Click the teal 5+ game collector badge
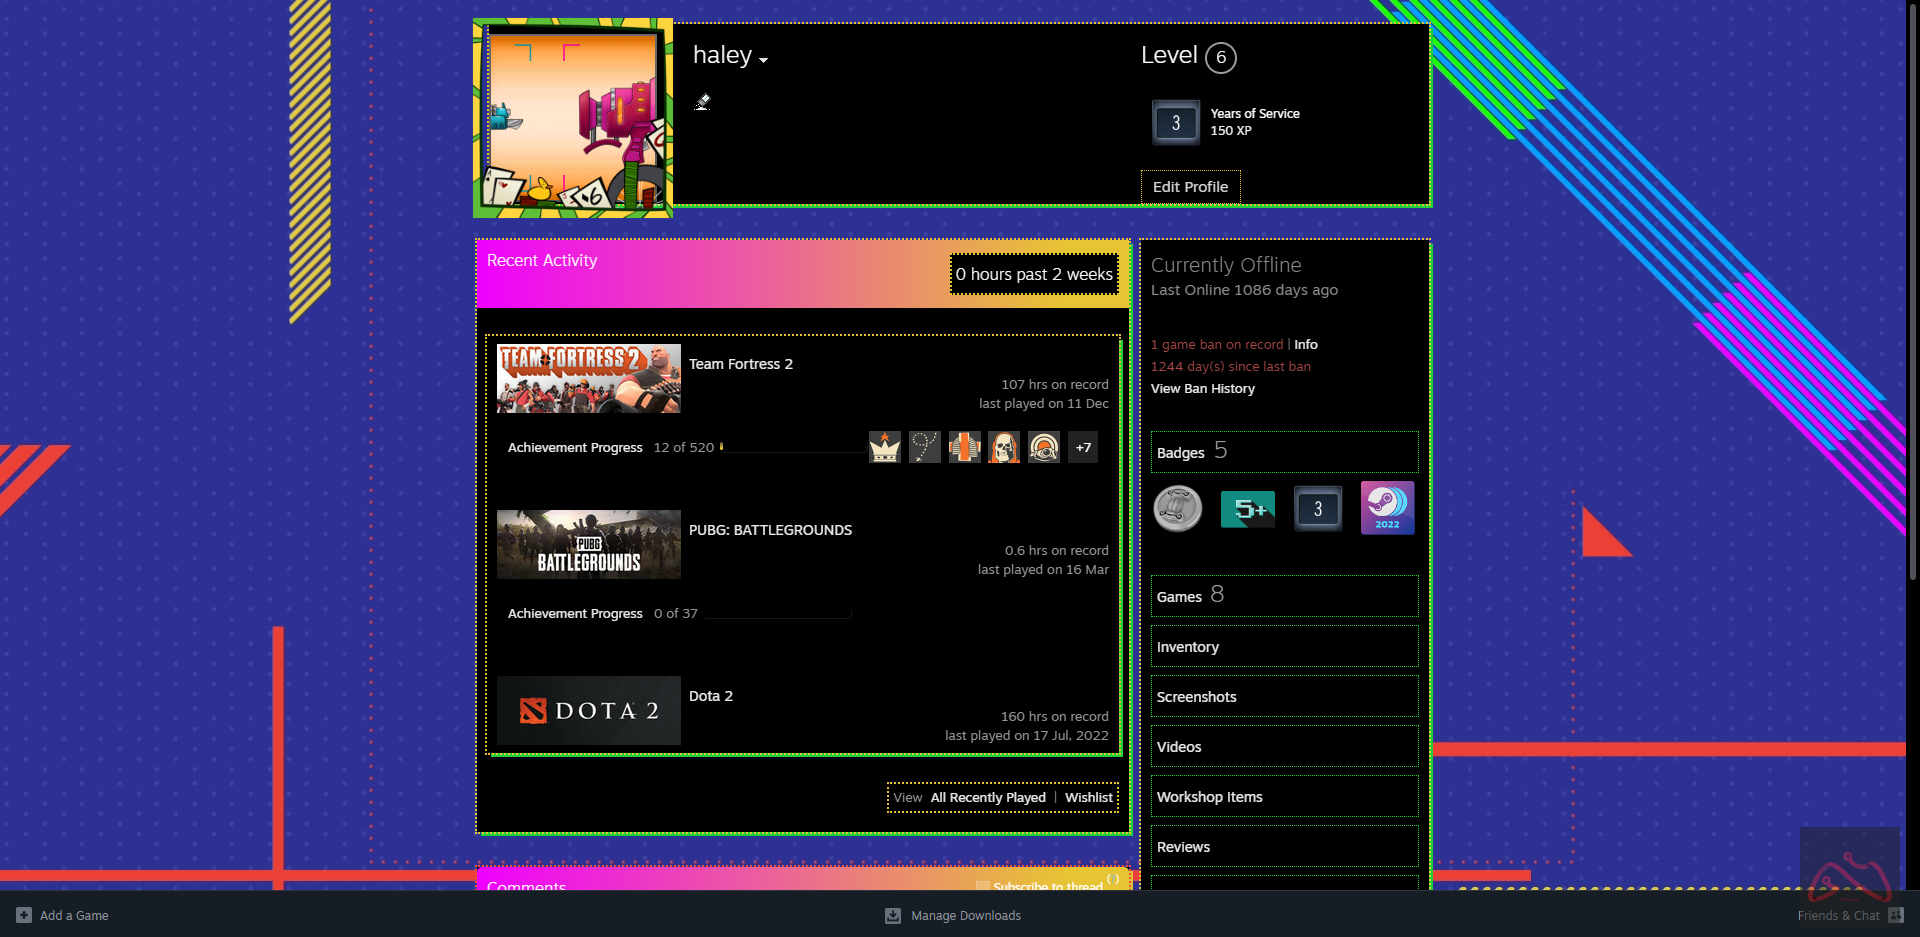Image resolution: width=1920 pixels, height=937 pixels. (x=1247, y=509)
